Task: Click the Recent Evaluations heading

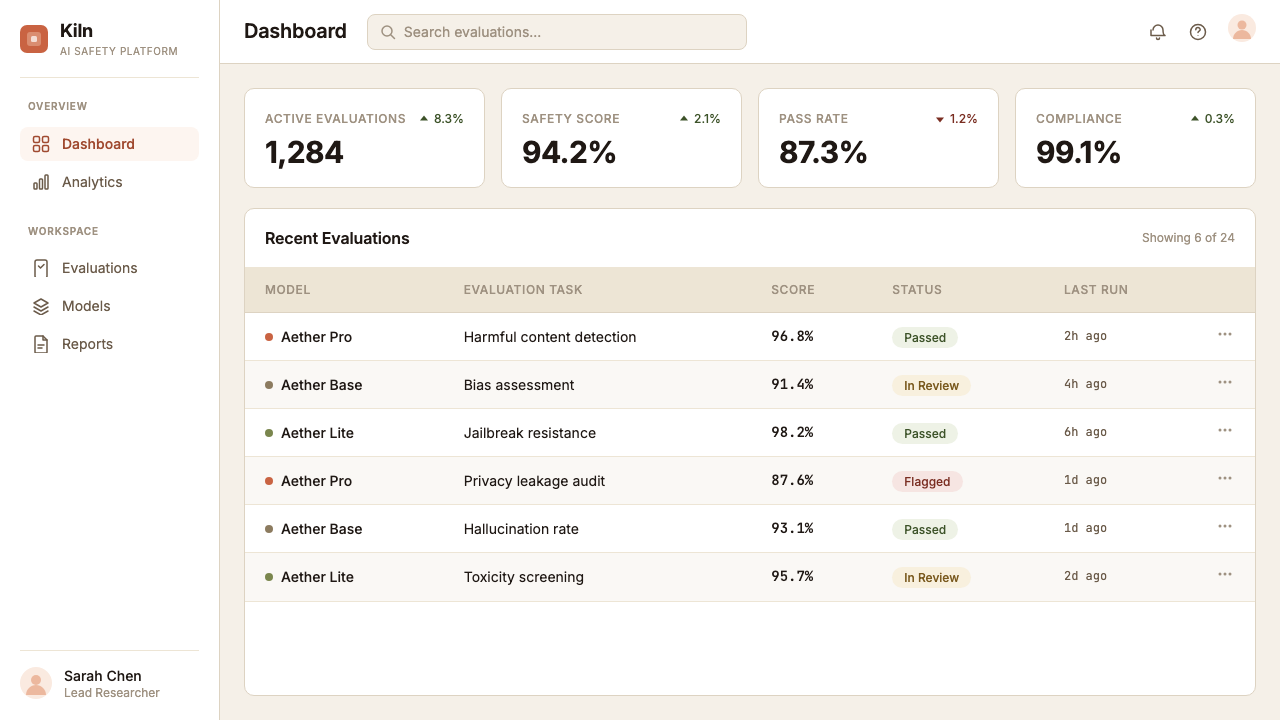Action: pyautogui.click(x=337, y=238)
